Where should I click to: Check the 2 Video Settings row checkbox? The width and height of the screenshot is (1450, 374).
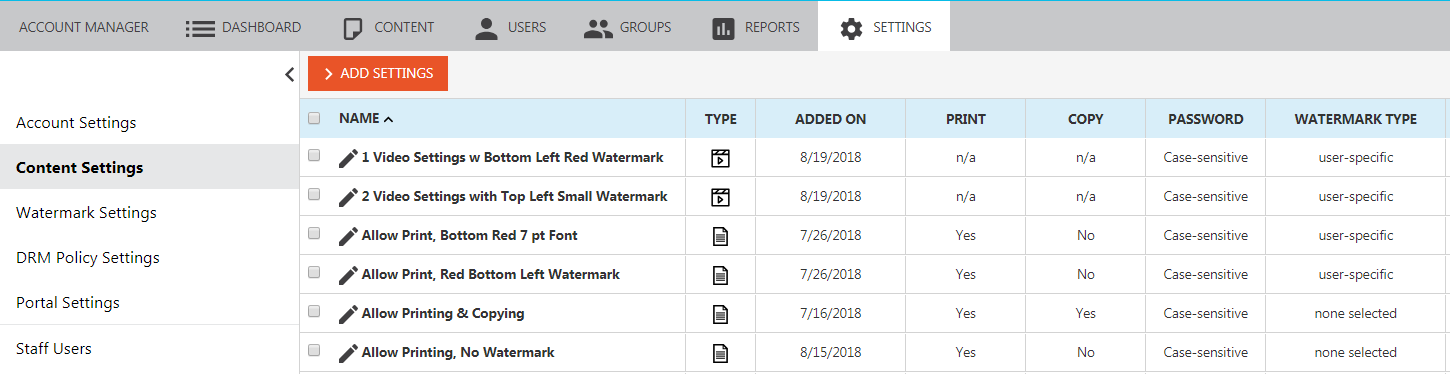click(314, 195)
